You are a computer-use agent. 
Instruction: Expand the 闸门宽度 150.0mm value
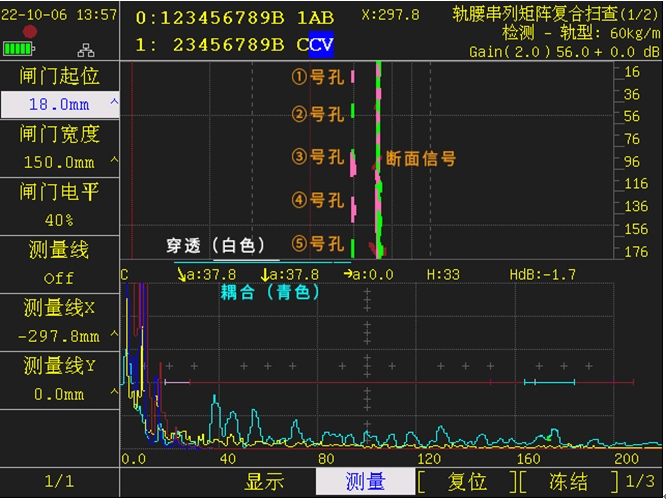(59, 161)
